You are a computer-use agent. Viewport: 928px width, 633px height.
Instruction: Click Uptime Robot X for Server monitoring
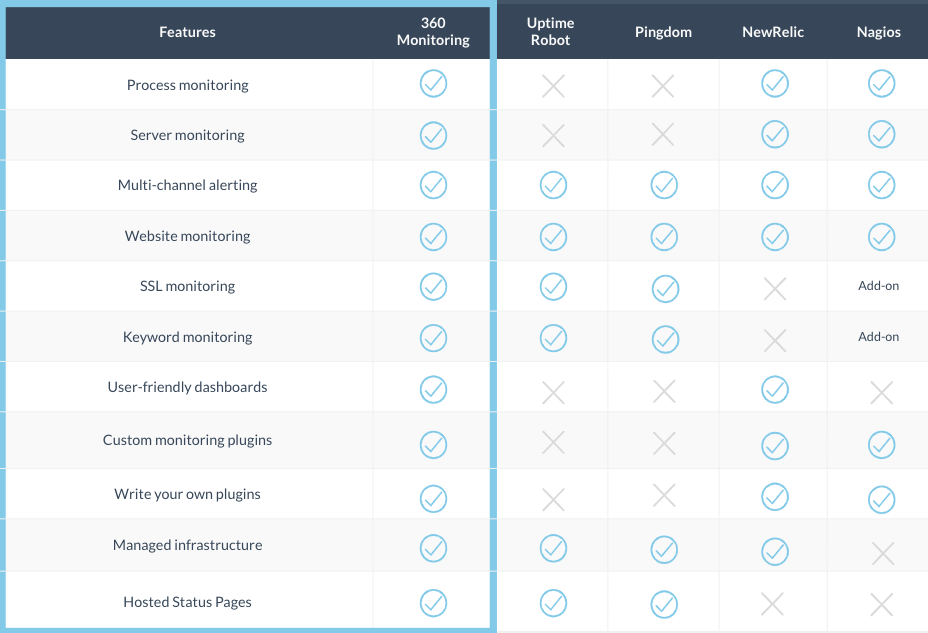pyautogui.click(x=553, y=135)
